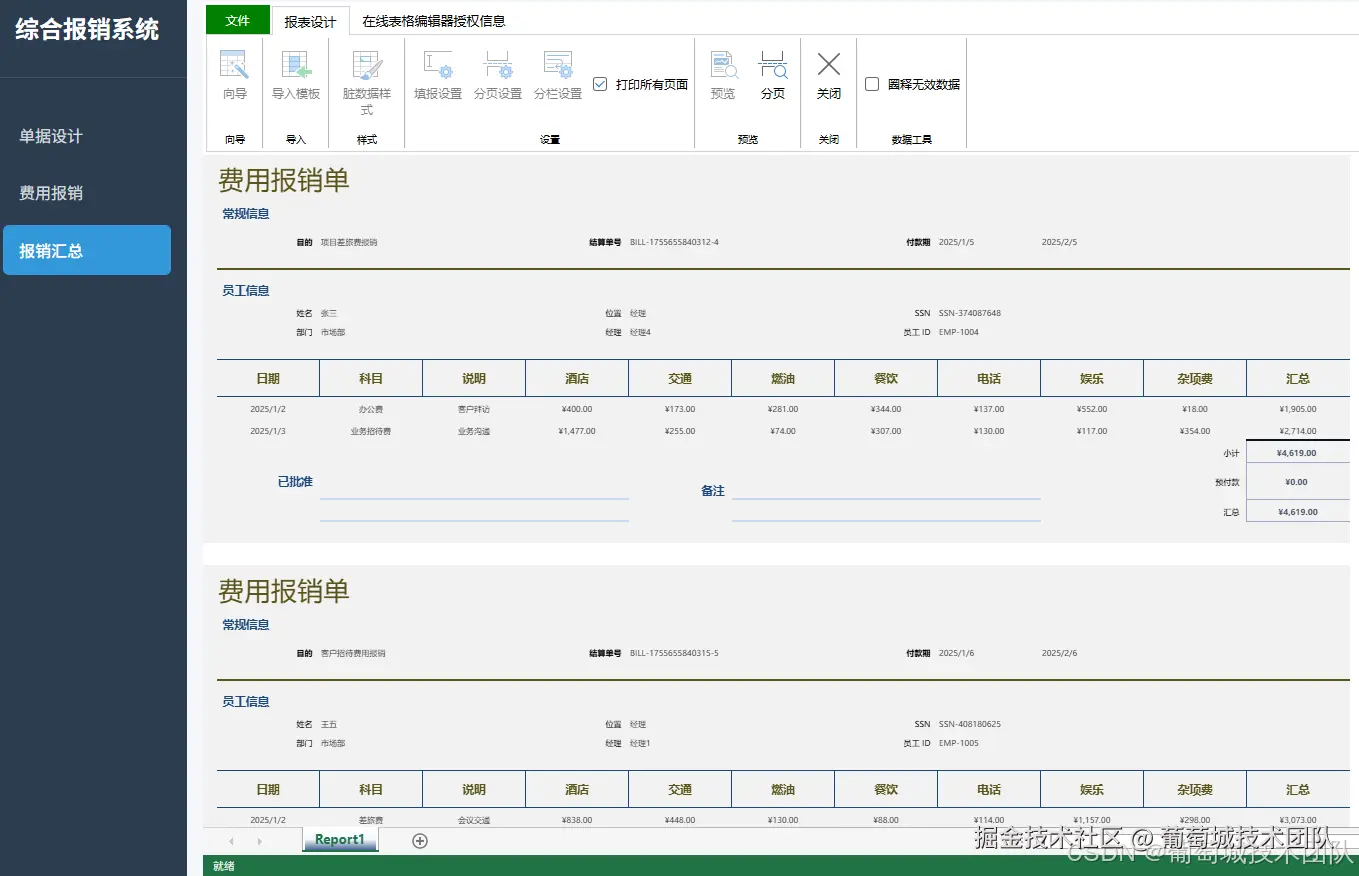This screenshot has height=876, width=1359.
Task: Click the name value 王五
Action: [x=329, y=724]
